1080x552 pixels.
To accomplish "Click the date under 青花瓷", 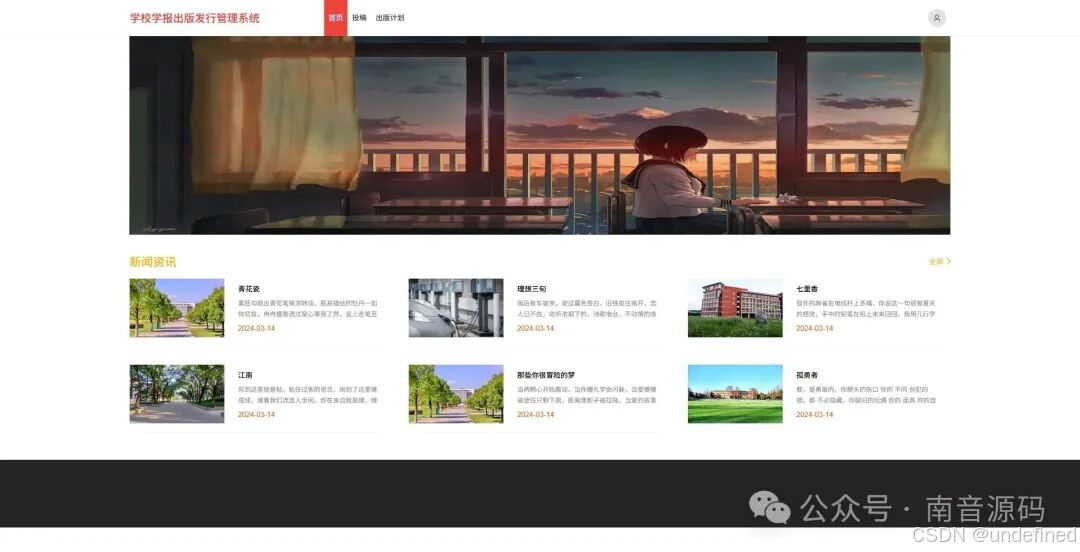I will point(256,328).
